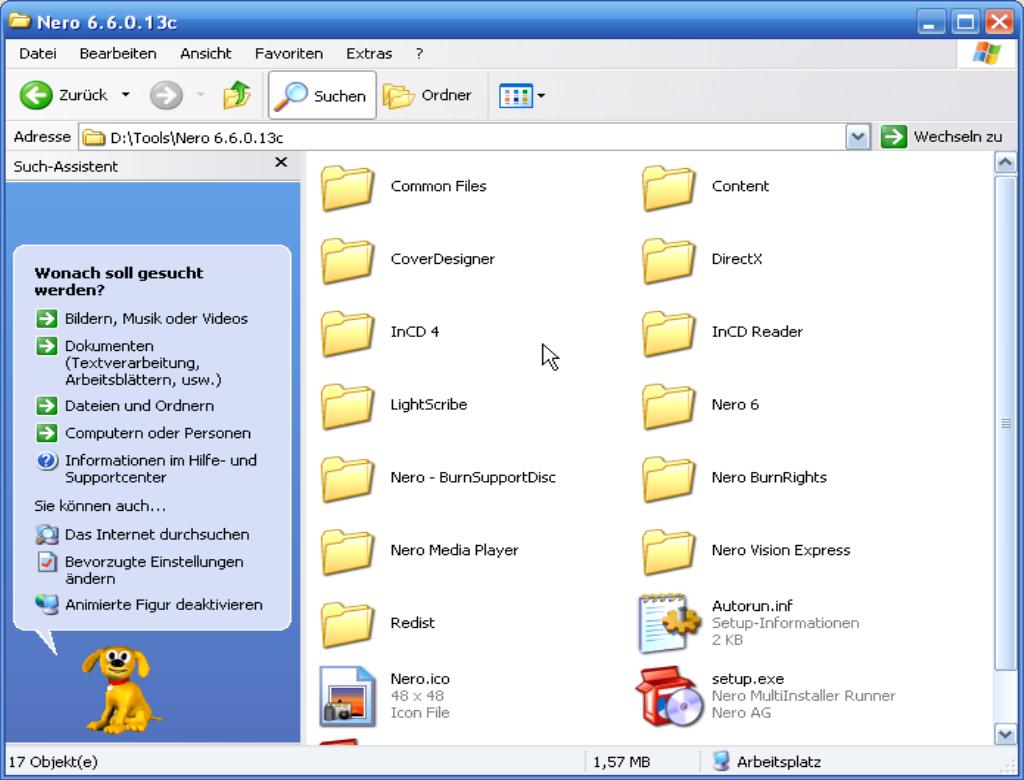This screenshot has height=780, width=1024.
Task: Choose Computern oder Personen search
Action: tap(157, 433)
